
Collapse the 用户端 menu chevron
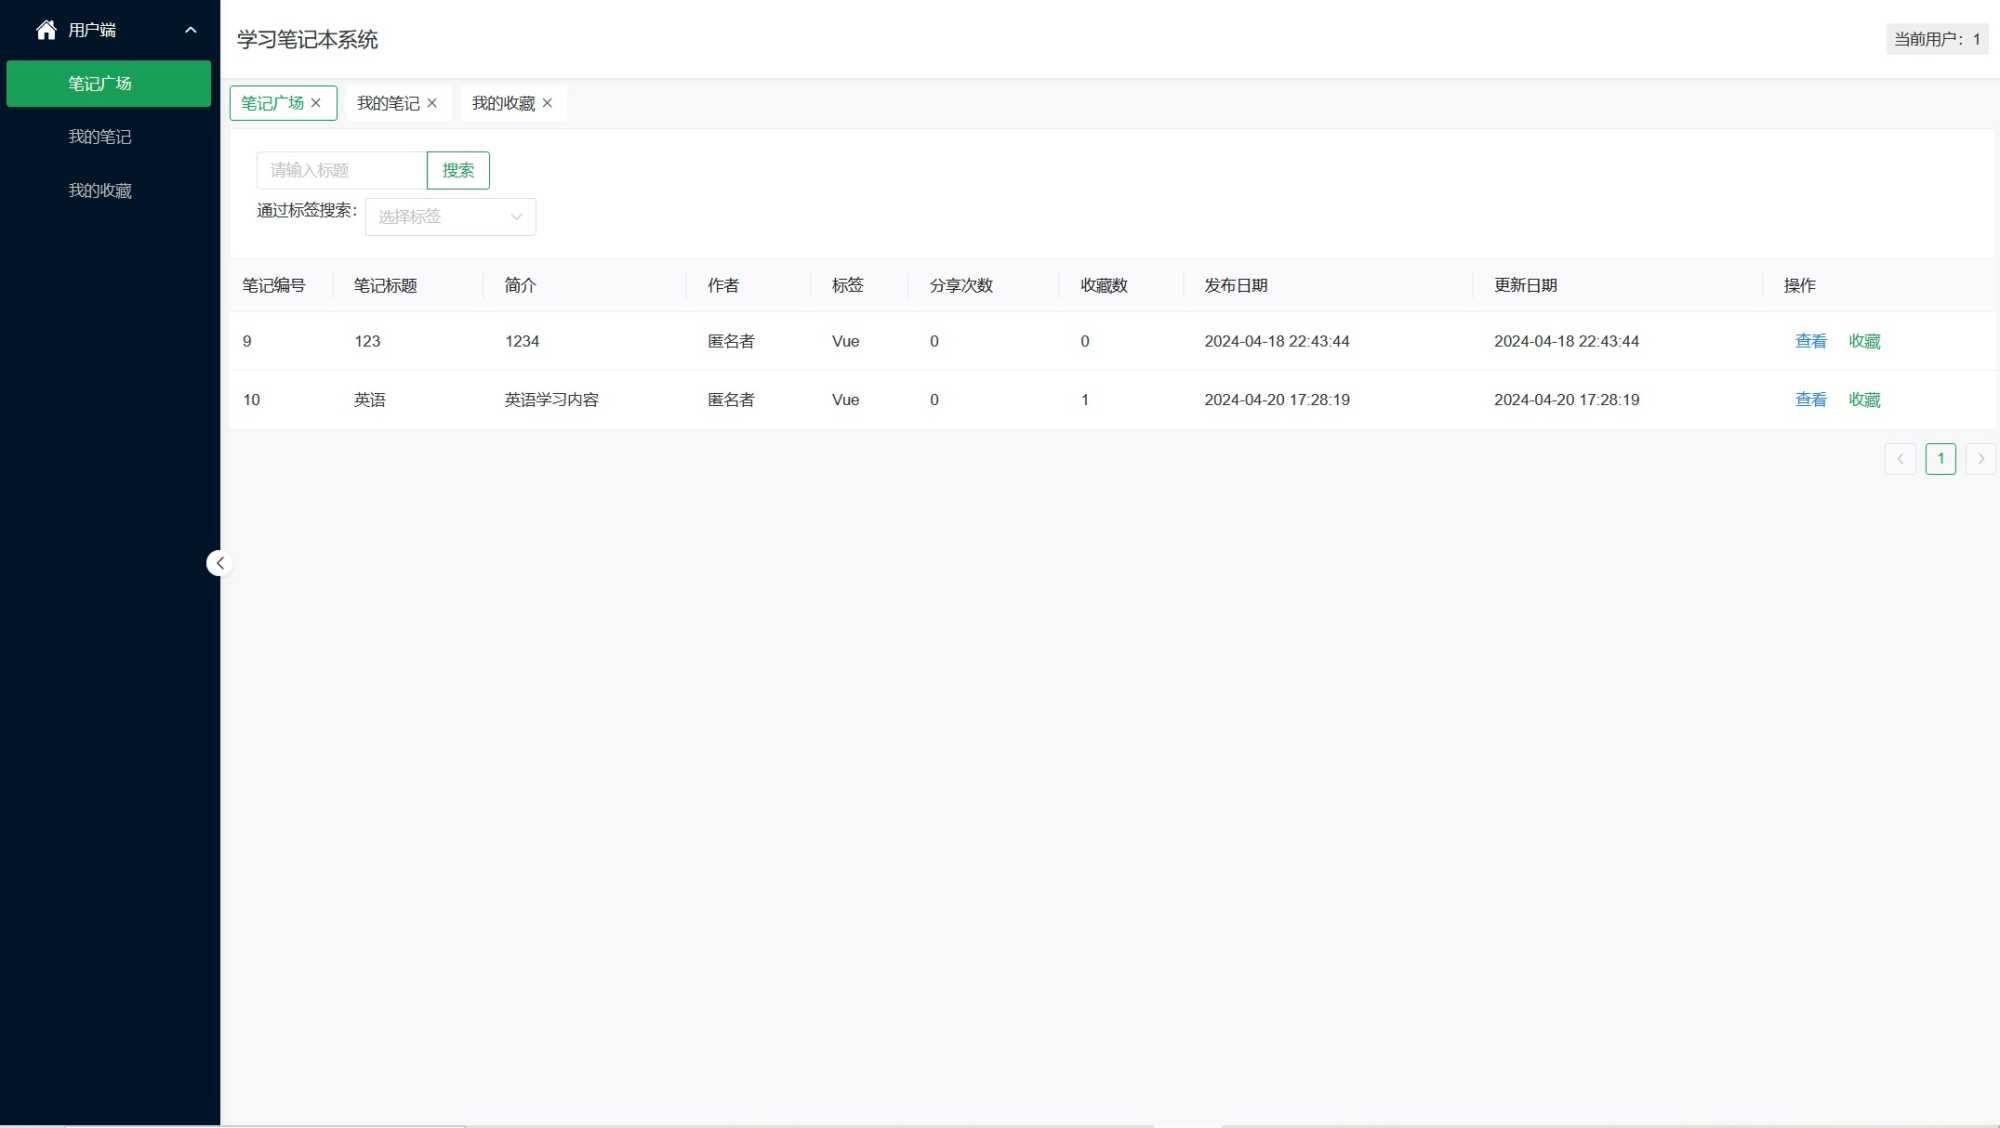[x=190, y=30]
